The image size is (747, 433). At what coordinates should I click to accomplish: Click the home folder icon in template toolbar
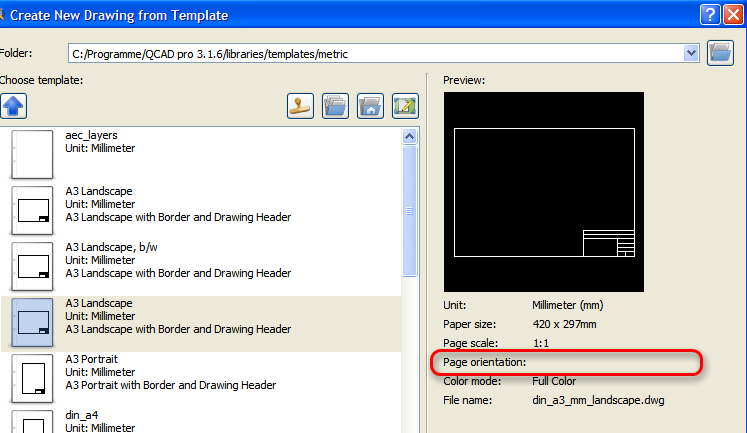pos(370,106)
